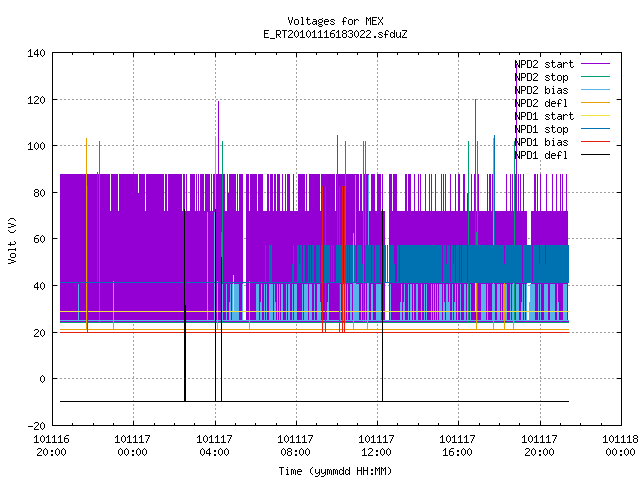Click the x-axis tick '101117 20:00'
This screenshot has width=640, height=480.
(x=539, y=446)
